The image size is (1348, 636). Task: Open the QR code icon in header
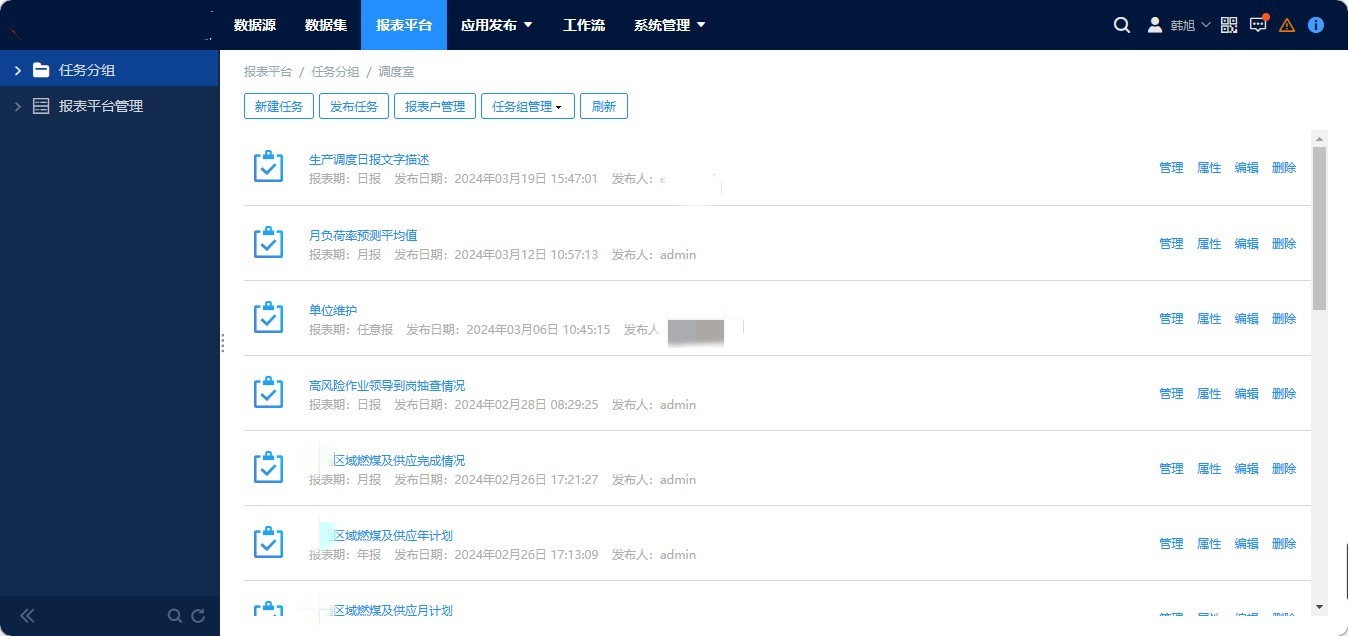pos(1229,25)
